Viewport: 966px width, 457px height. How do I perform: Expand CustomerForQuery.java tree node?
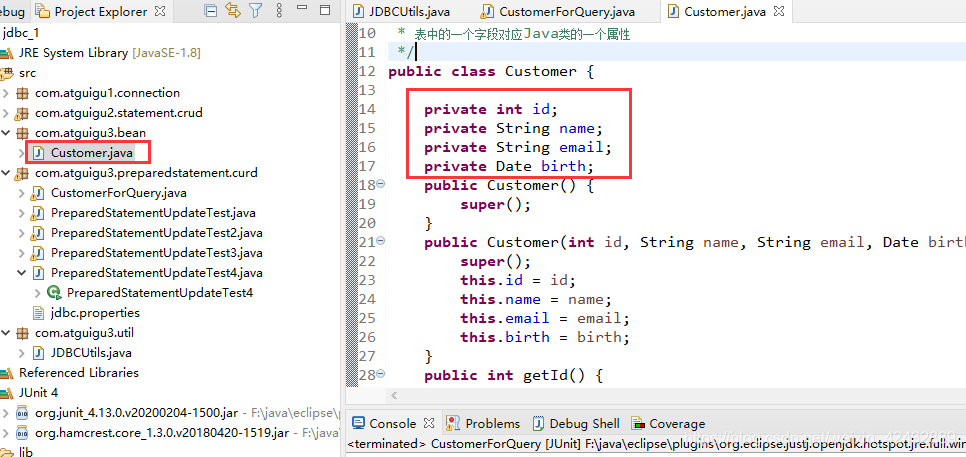pyautogui.click(x=22, y=193)
